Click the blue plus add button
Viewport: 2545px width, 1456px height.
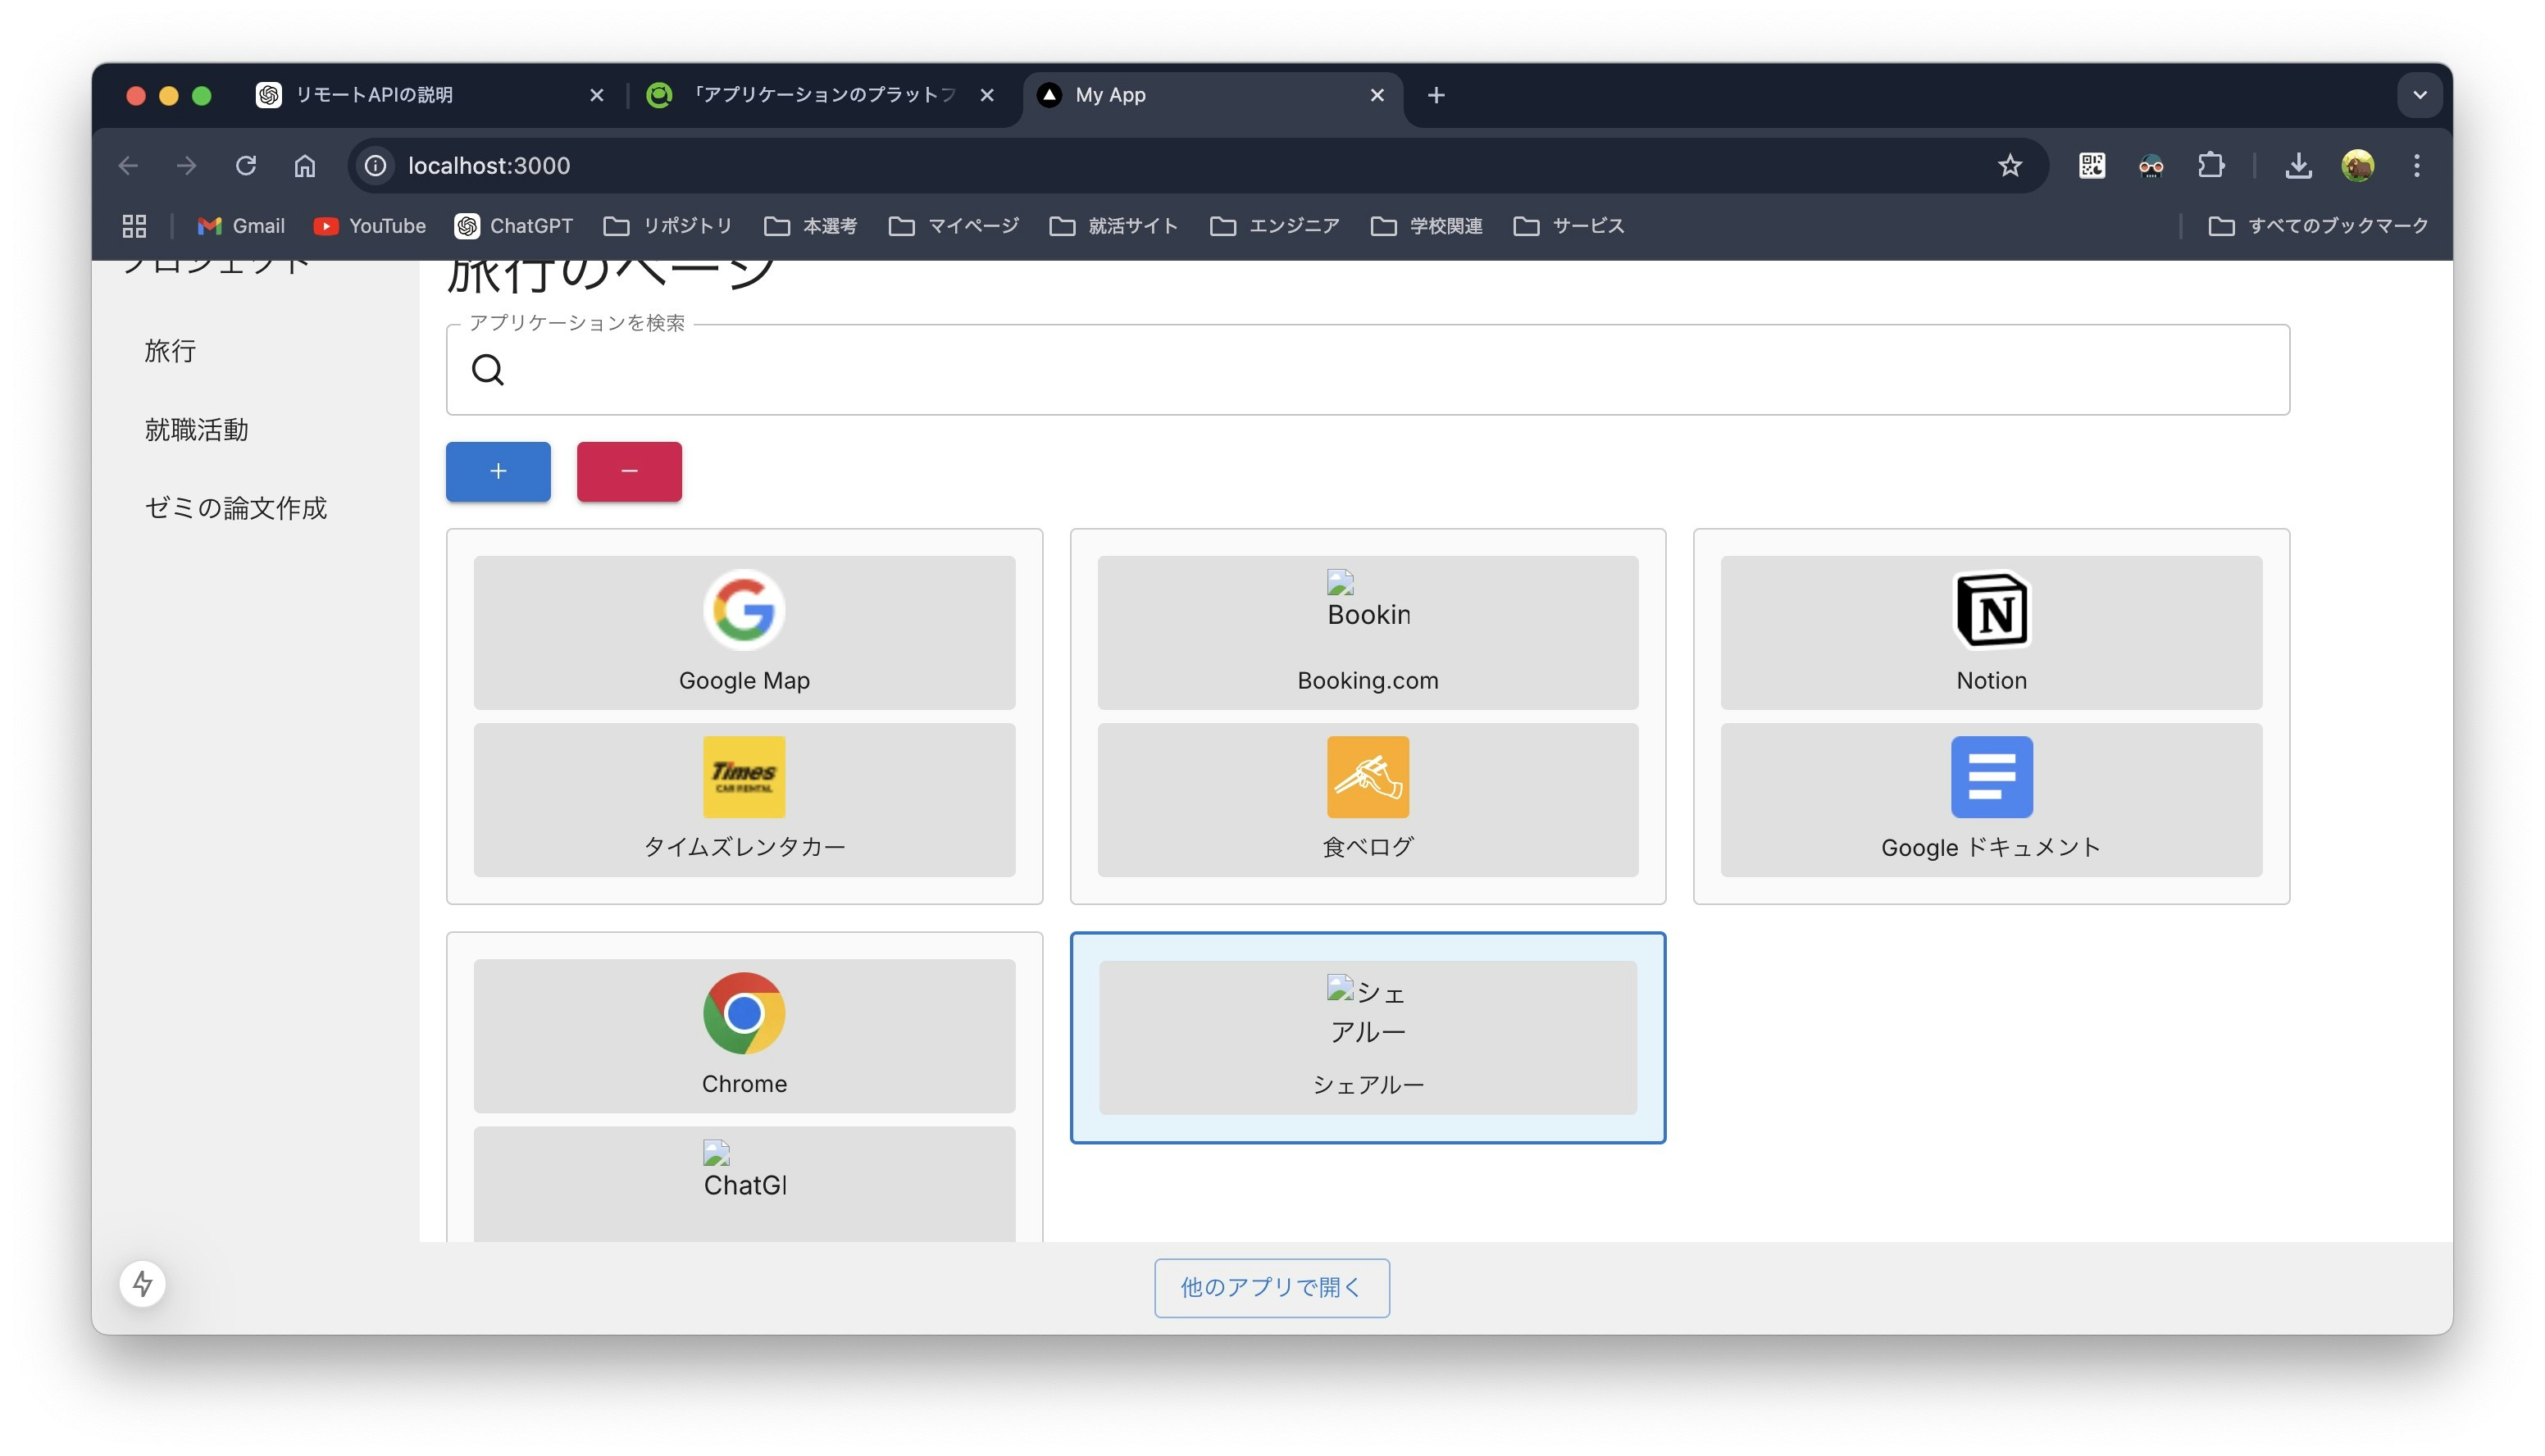pyautogui.click(x=498, y=471)
